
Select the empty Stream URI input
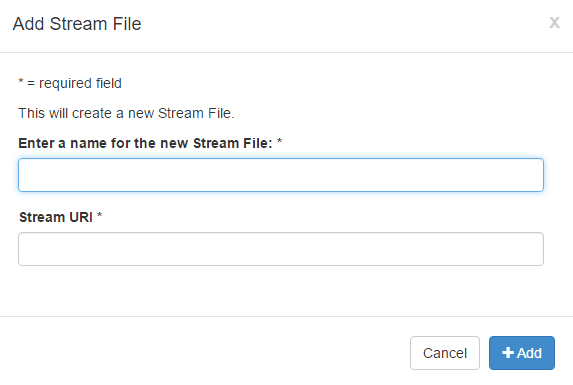[x=281, y=249]
